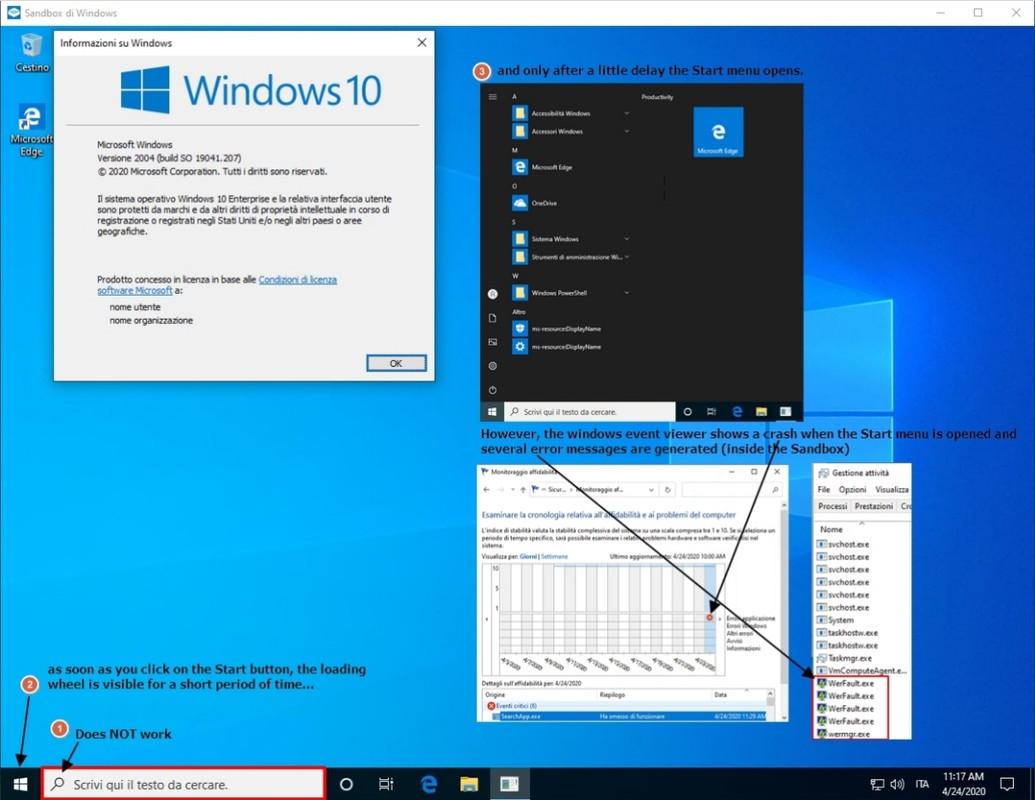Screen dimensions: 1035x800
Task: Click the Up arrow in Monitoraggio affidabilità
Action: [523, 490]
